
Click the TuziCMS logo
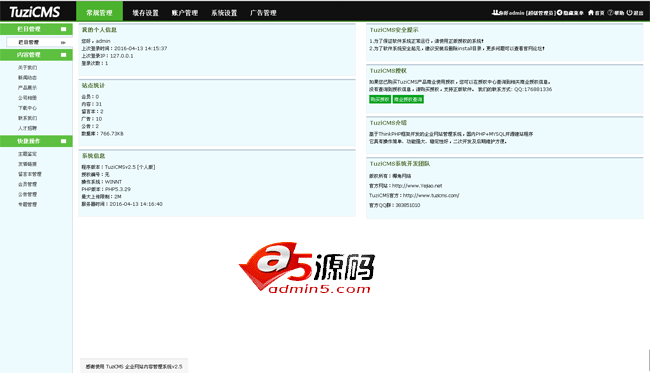pyautogui.click(x=34, y=12)
